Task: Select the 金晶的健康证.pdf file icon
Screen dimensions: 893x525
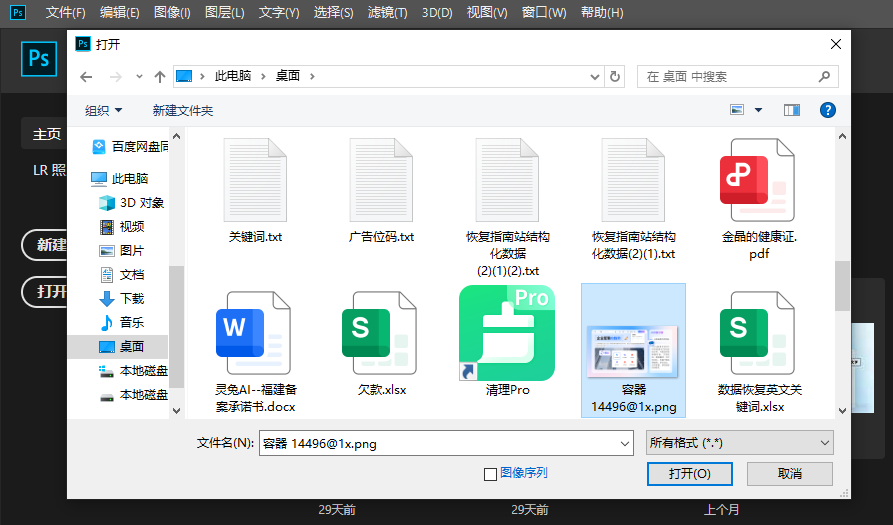Action: tap(757, 181)
